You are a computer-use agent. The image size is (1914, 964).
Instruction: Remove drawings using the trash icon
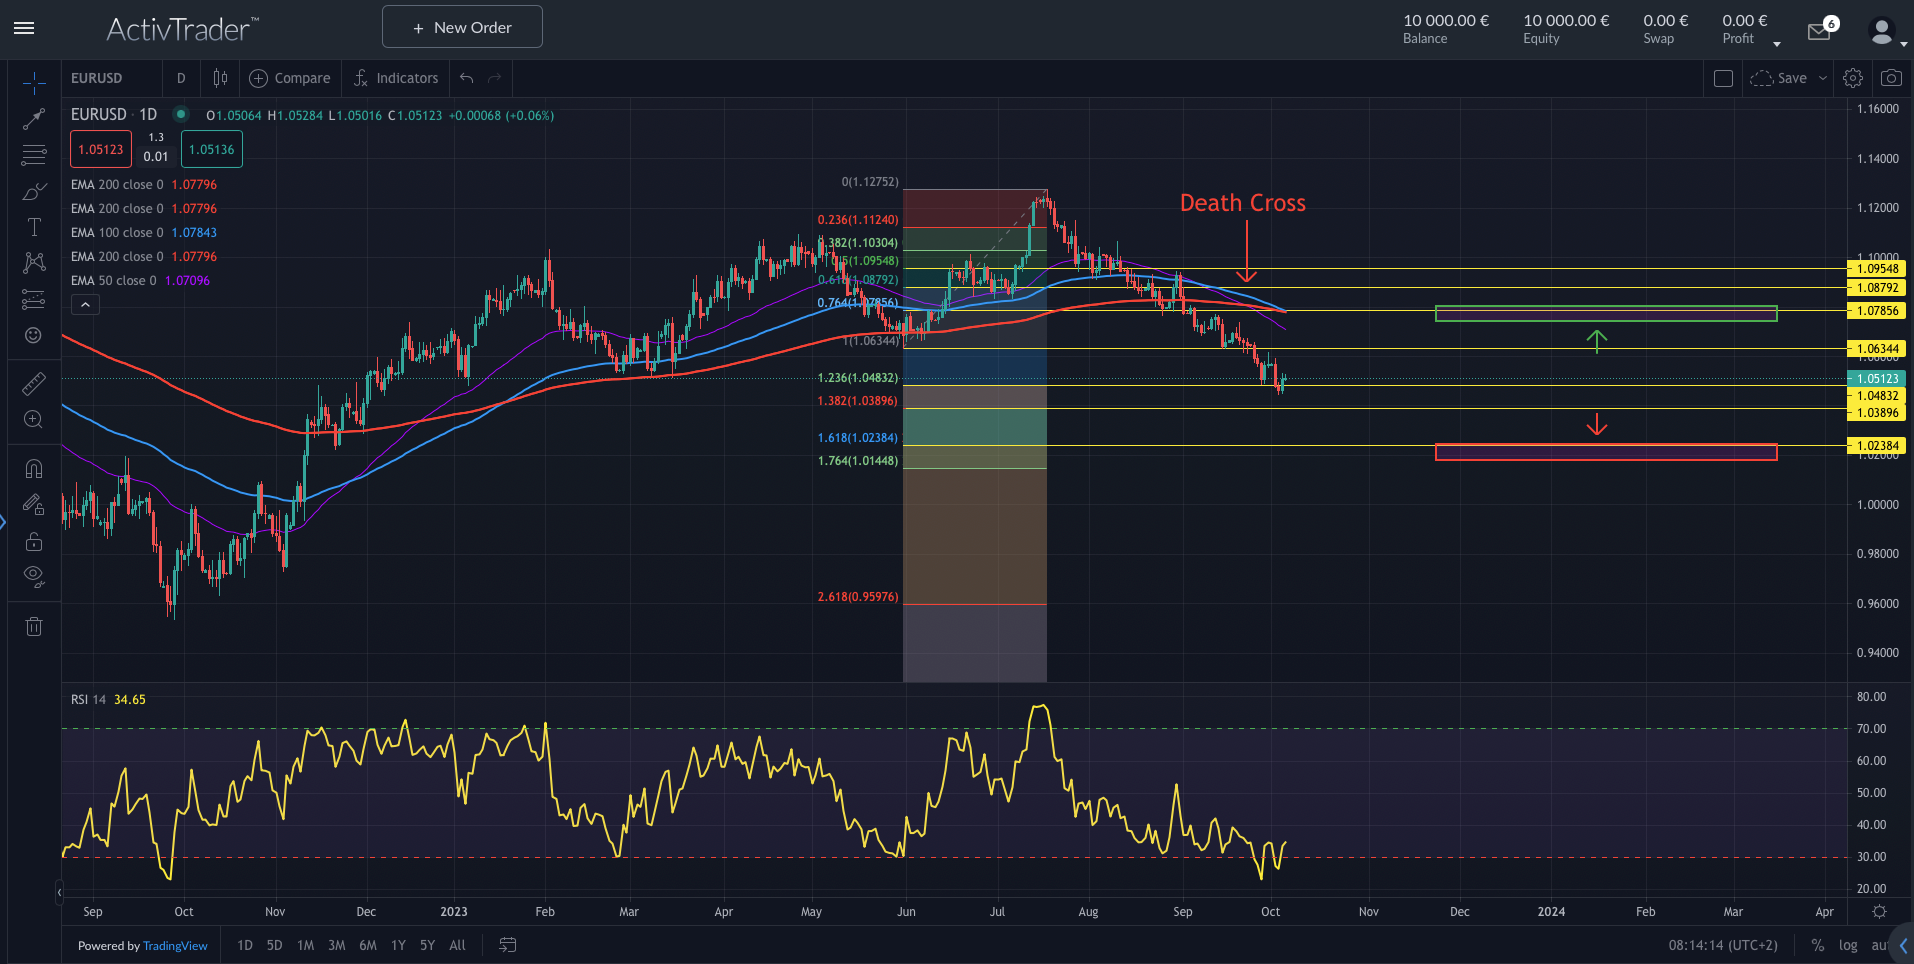pyautogui.click(x=33, y=625)
